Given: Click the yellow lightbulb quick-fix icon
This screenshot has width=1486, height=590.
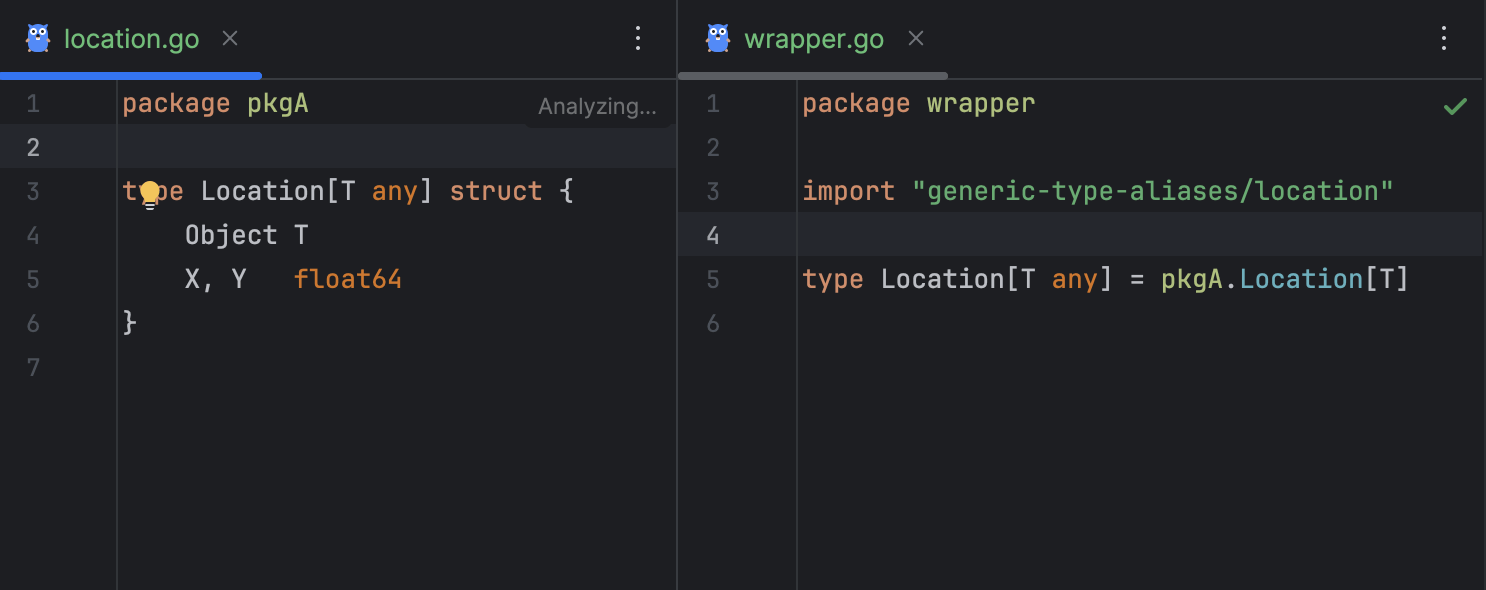Looking at the screenshot, I should click(x=150, y=193).
